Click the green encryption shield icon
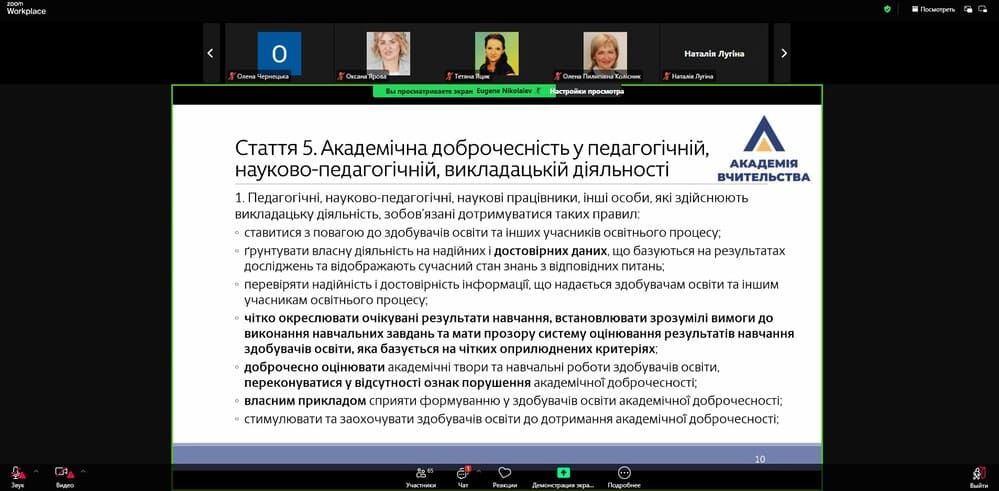Screen dimensions: 999x491 [x=887, y=9]
